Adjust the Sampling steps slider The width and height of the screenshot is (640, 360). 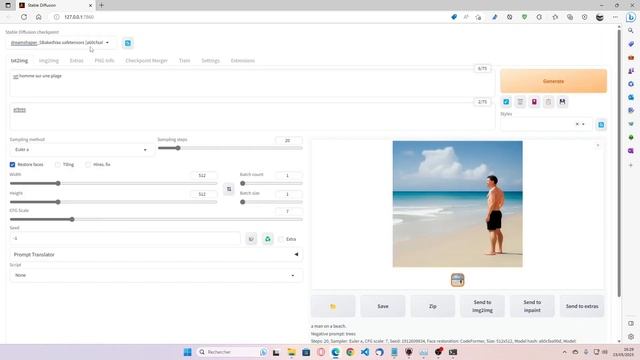(230, 148)
